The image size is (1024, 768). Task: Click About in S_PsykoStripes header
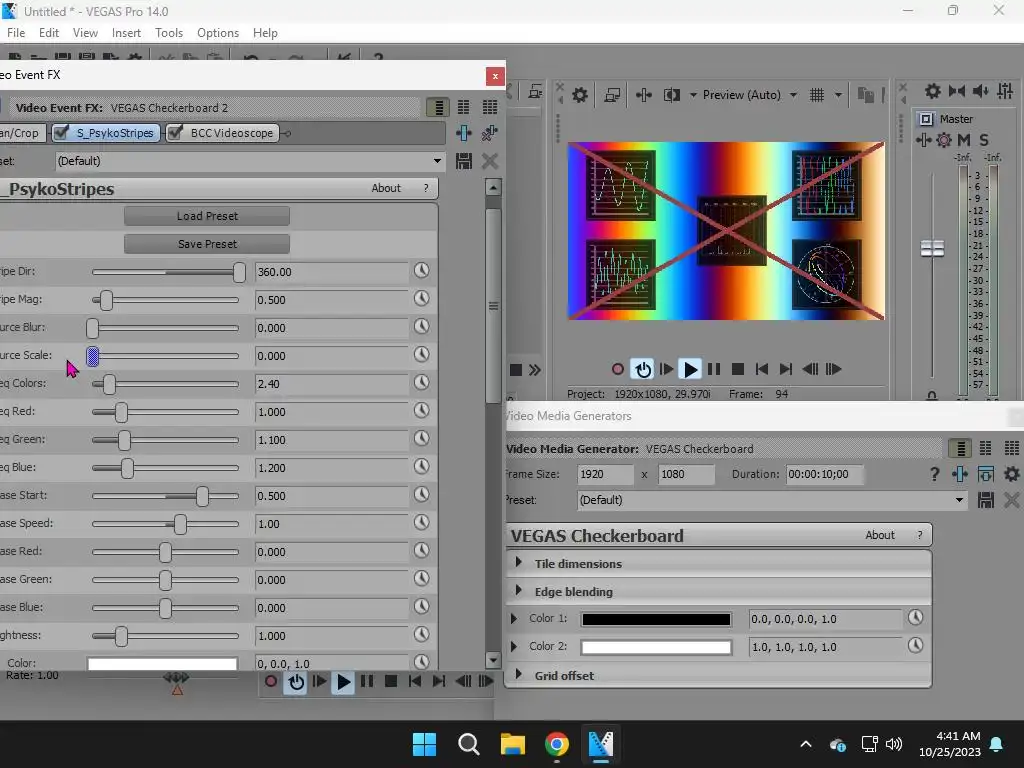click(x=386, y=188)
